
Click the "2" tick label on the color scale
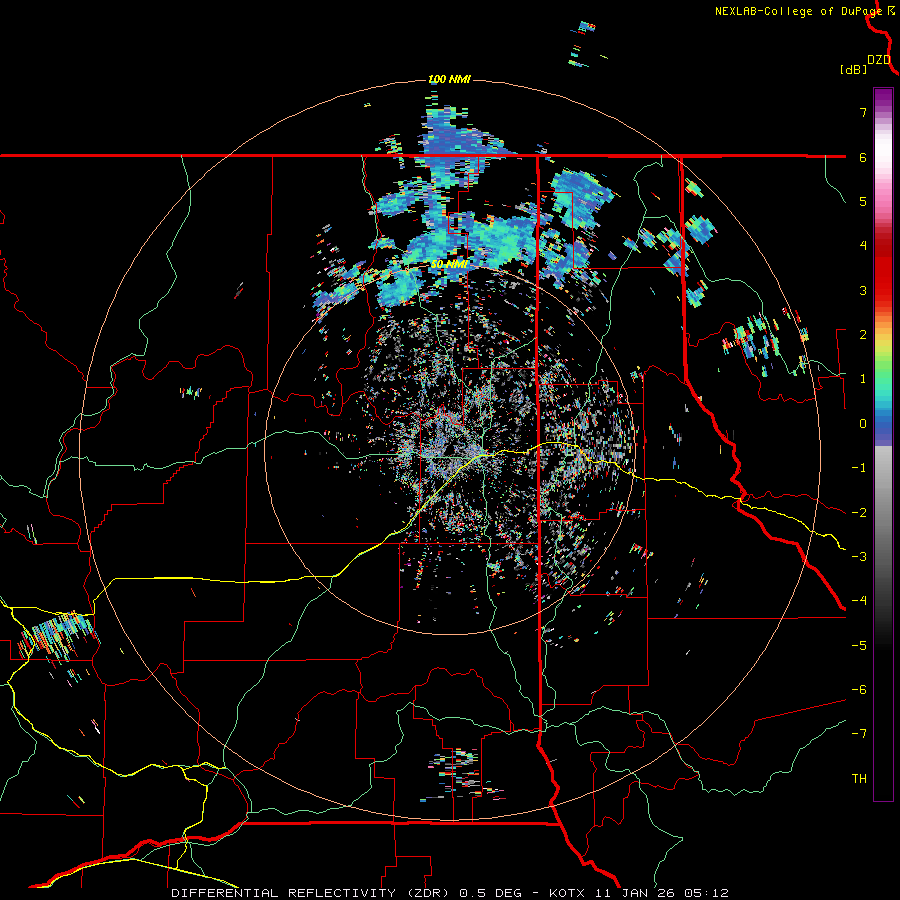tap(863, 335)
